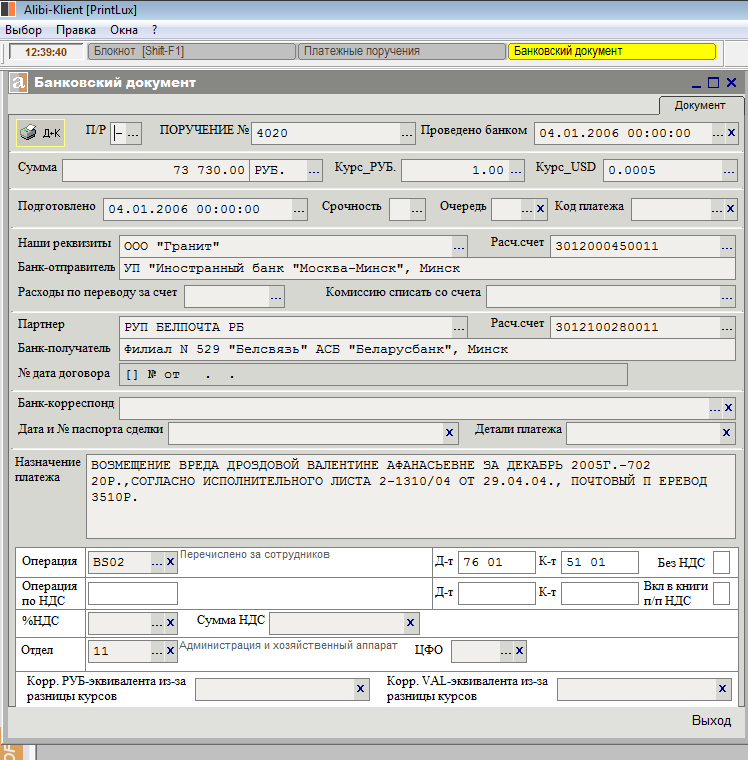
Task: Open the Выбор menu
Action: tap(23, 30)
